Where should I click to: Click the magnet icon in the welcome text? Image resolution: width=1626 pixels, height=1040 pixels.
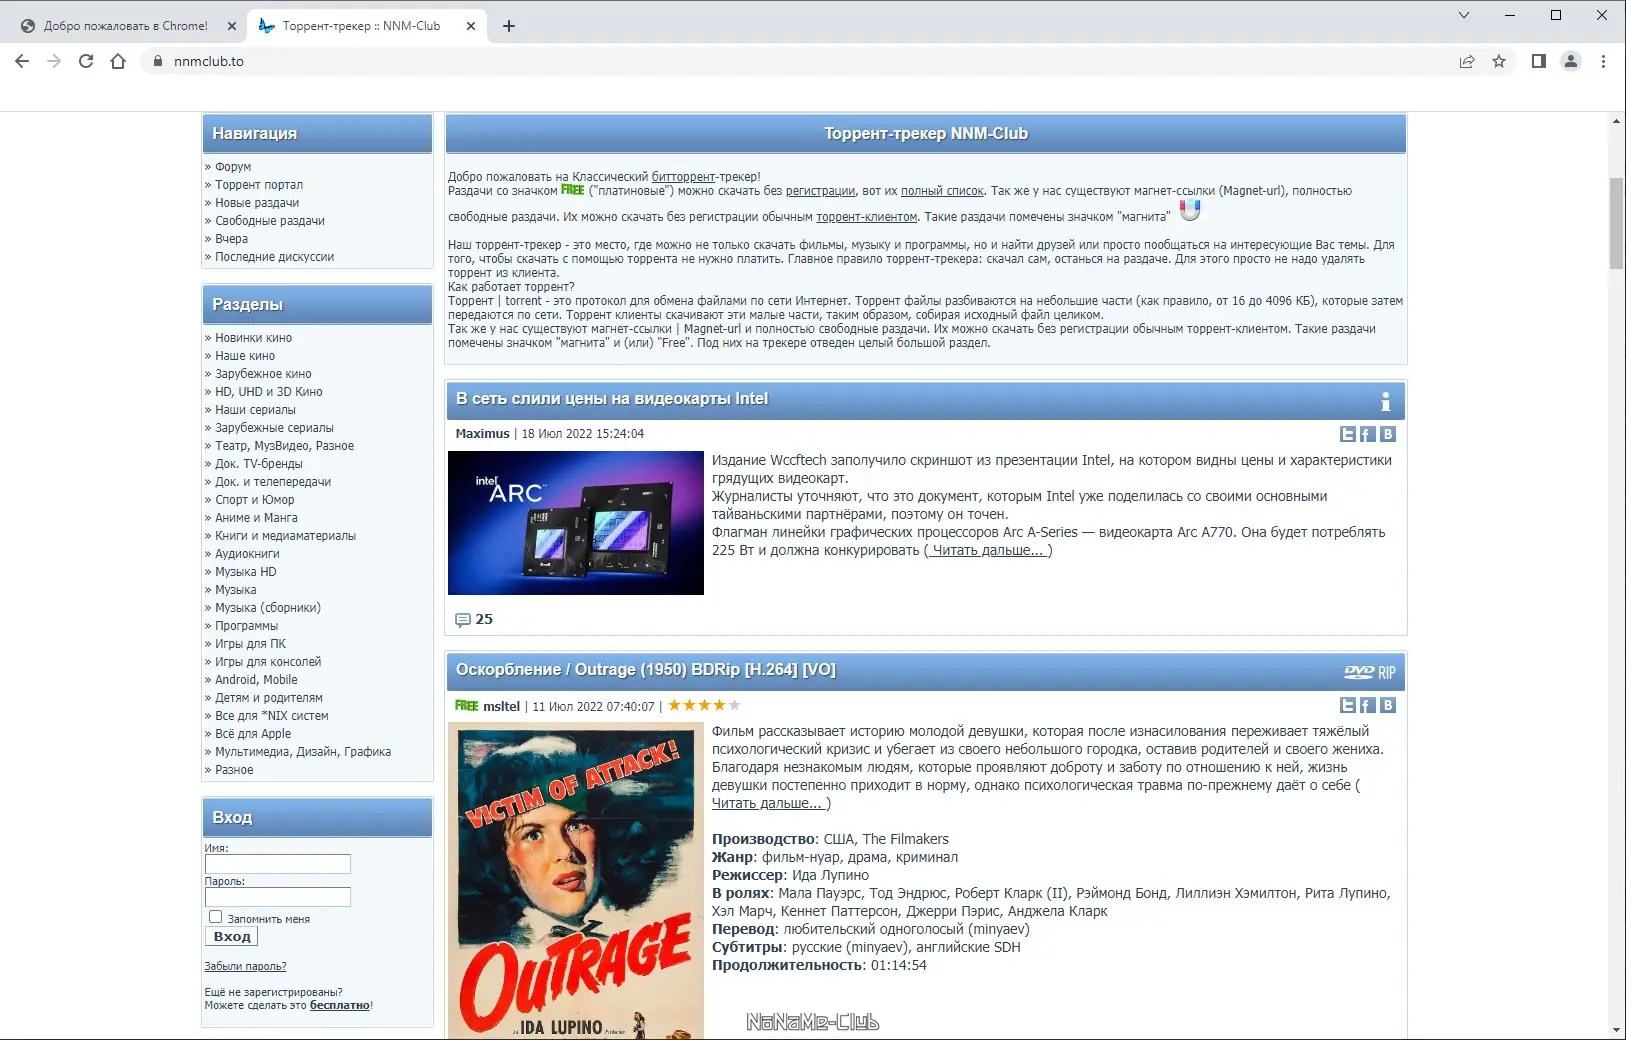click(1190, 211)
